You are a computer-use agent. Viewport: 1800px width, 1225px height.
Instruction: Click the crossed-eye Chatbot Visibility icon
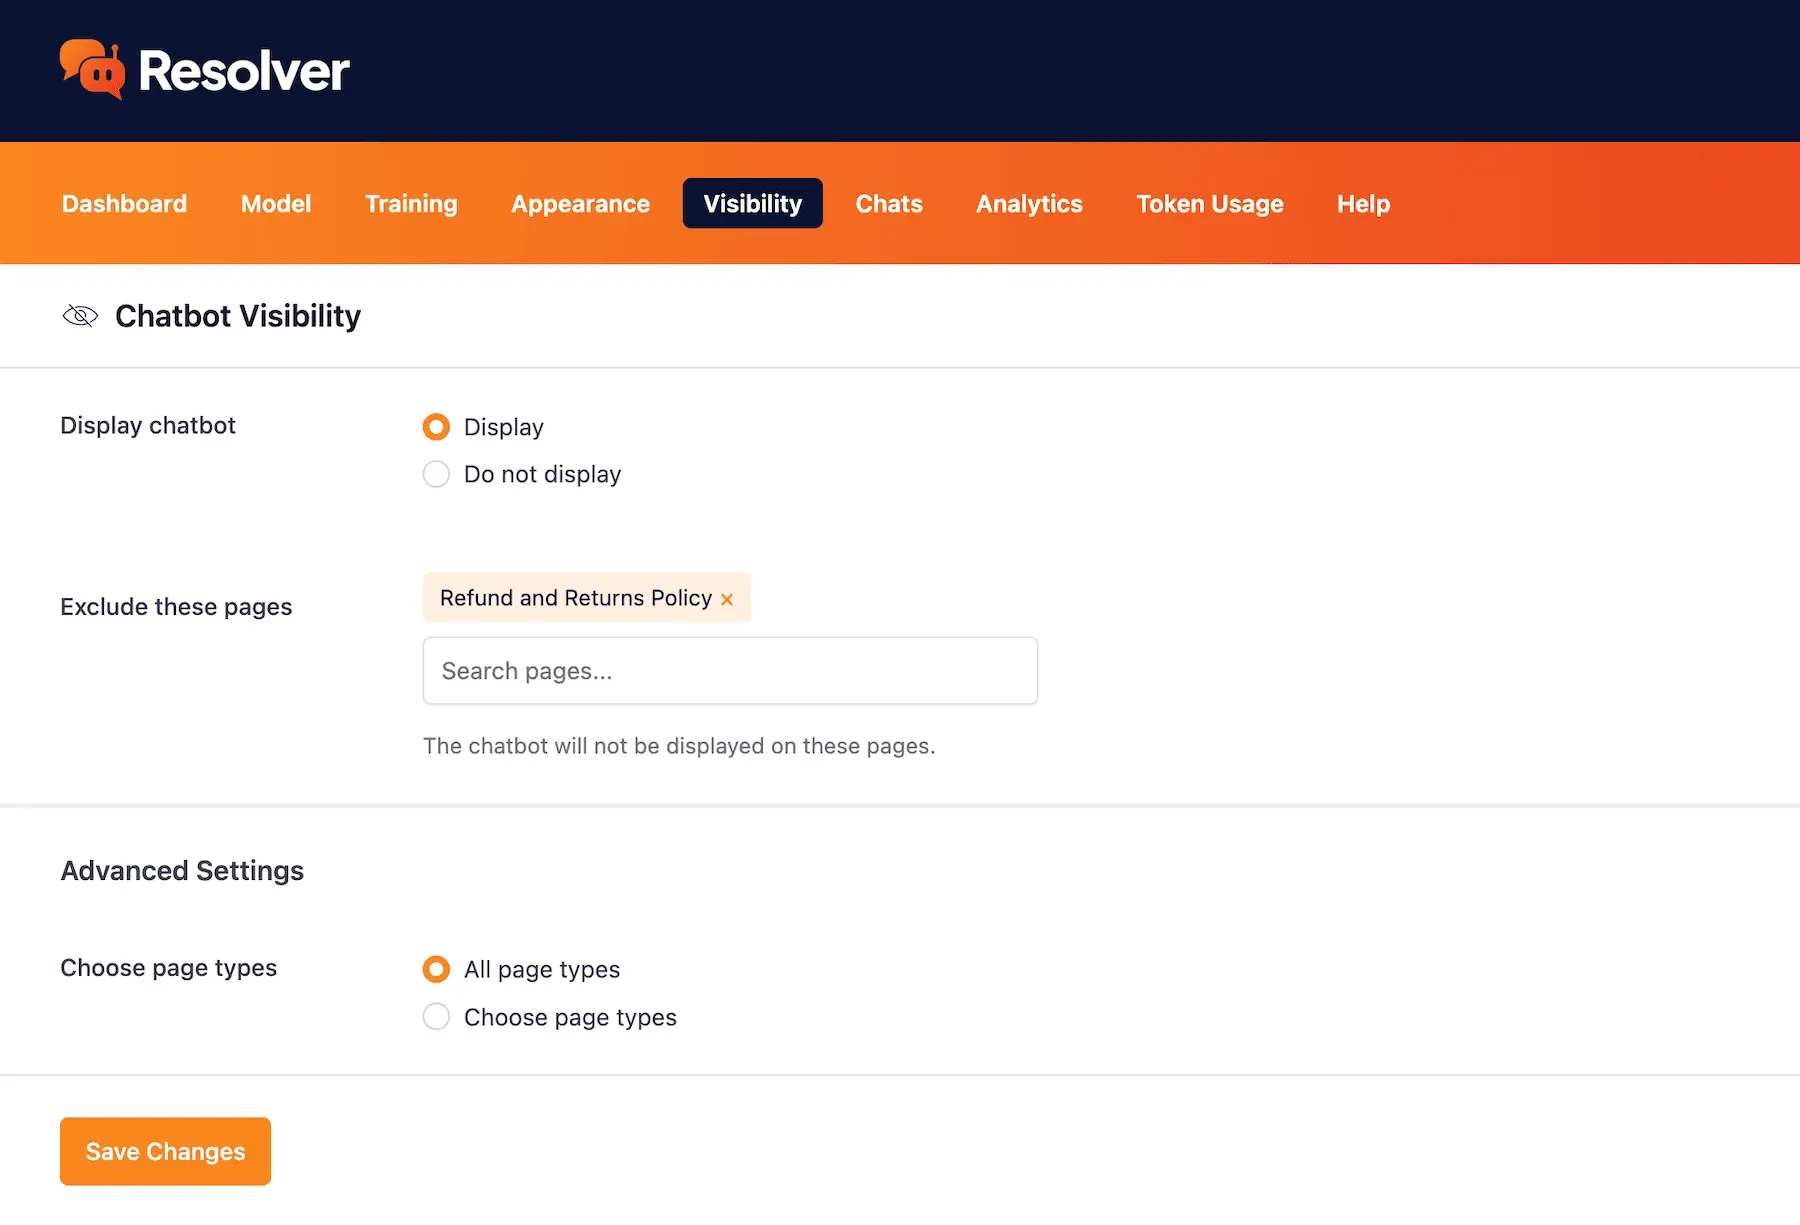pos(80,316)
